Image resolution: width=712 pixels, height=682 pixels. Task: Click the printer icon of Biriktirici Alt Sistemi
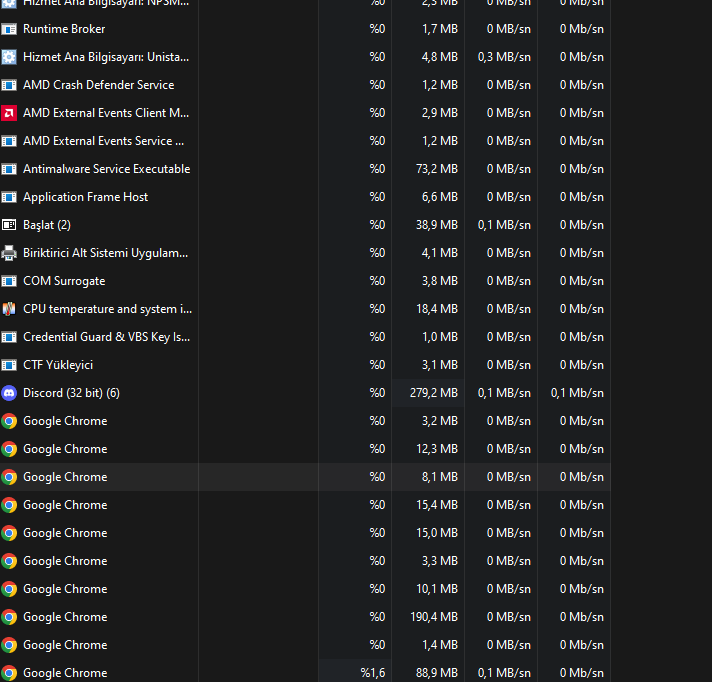point(9,253)
